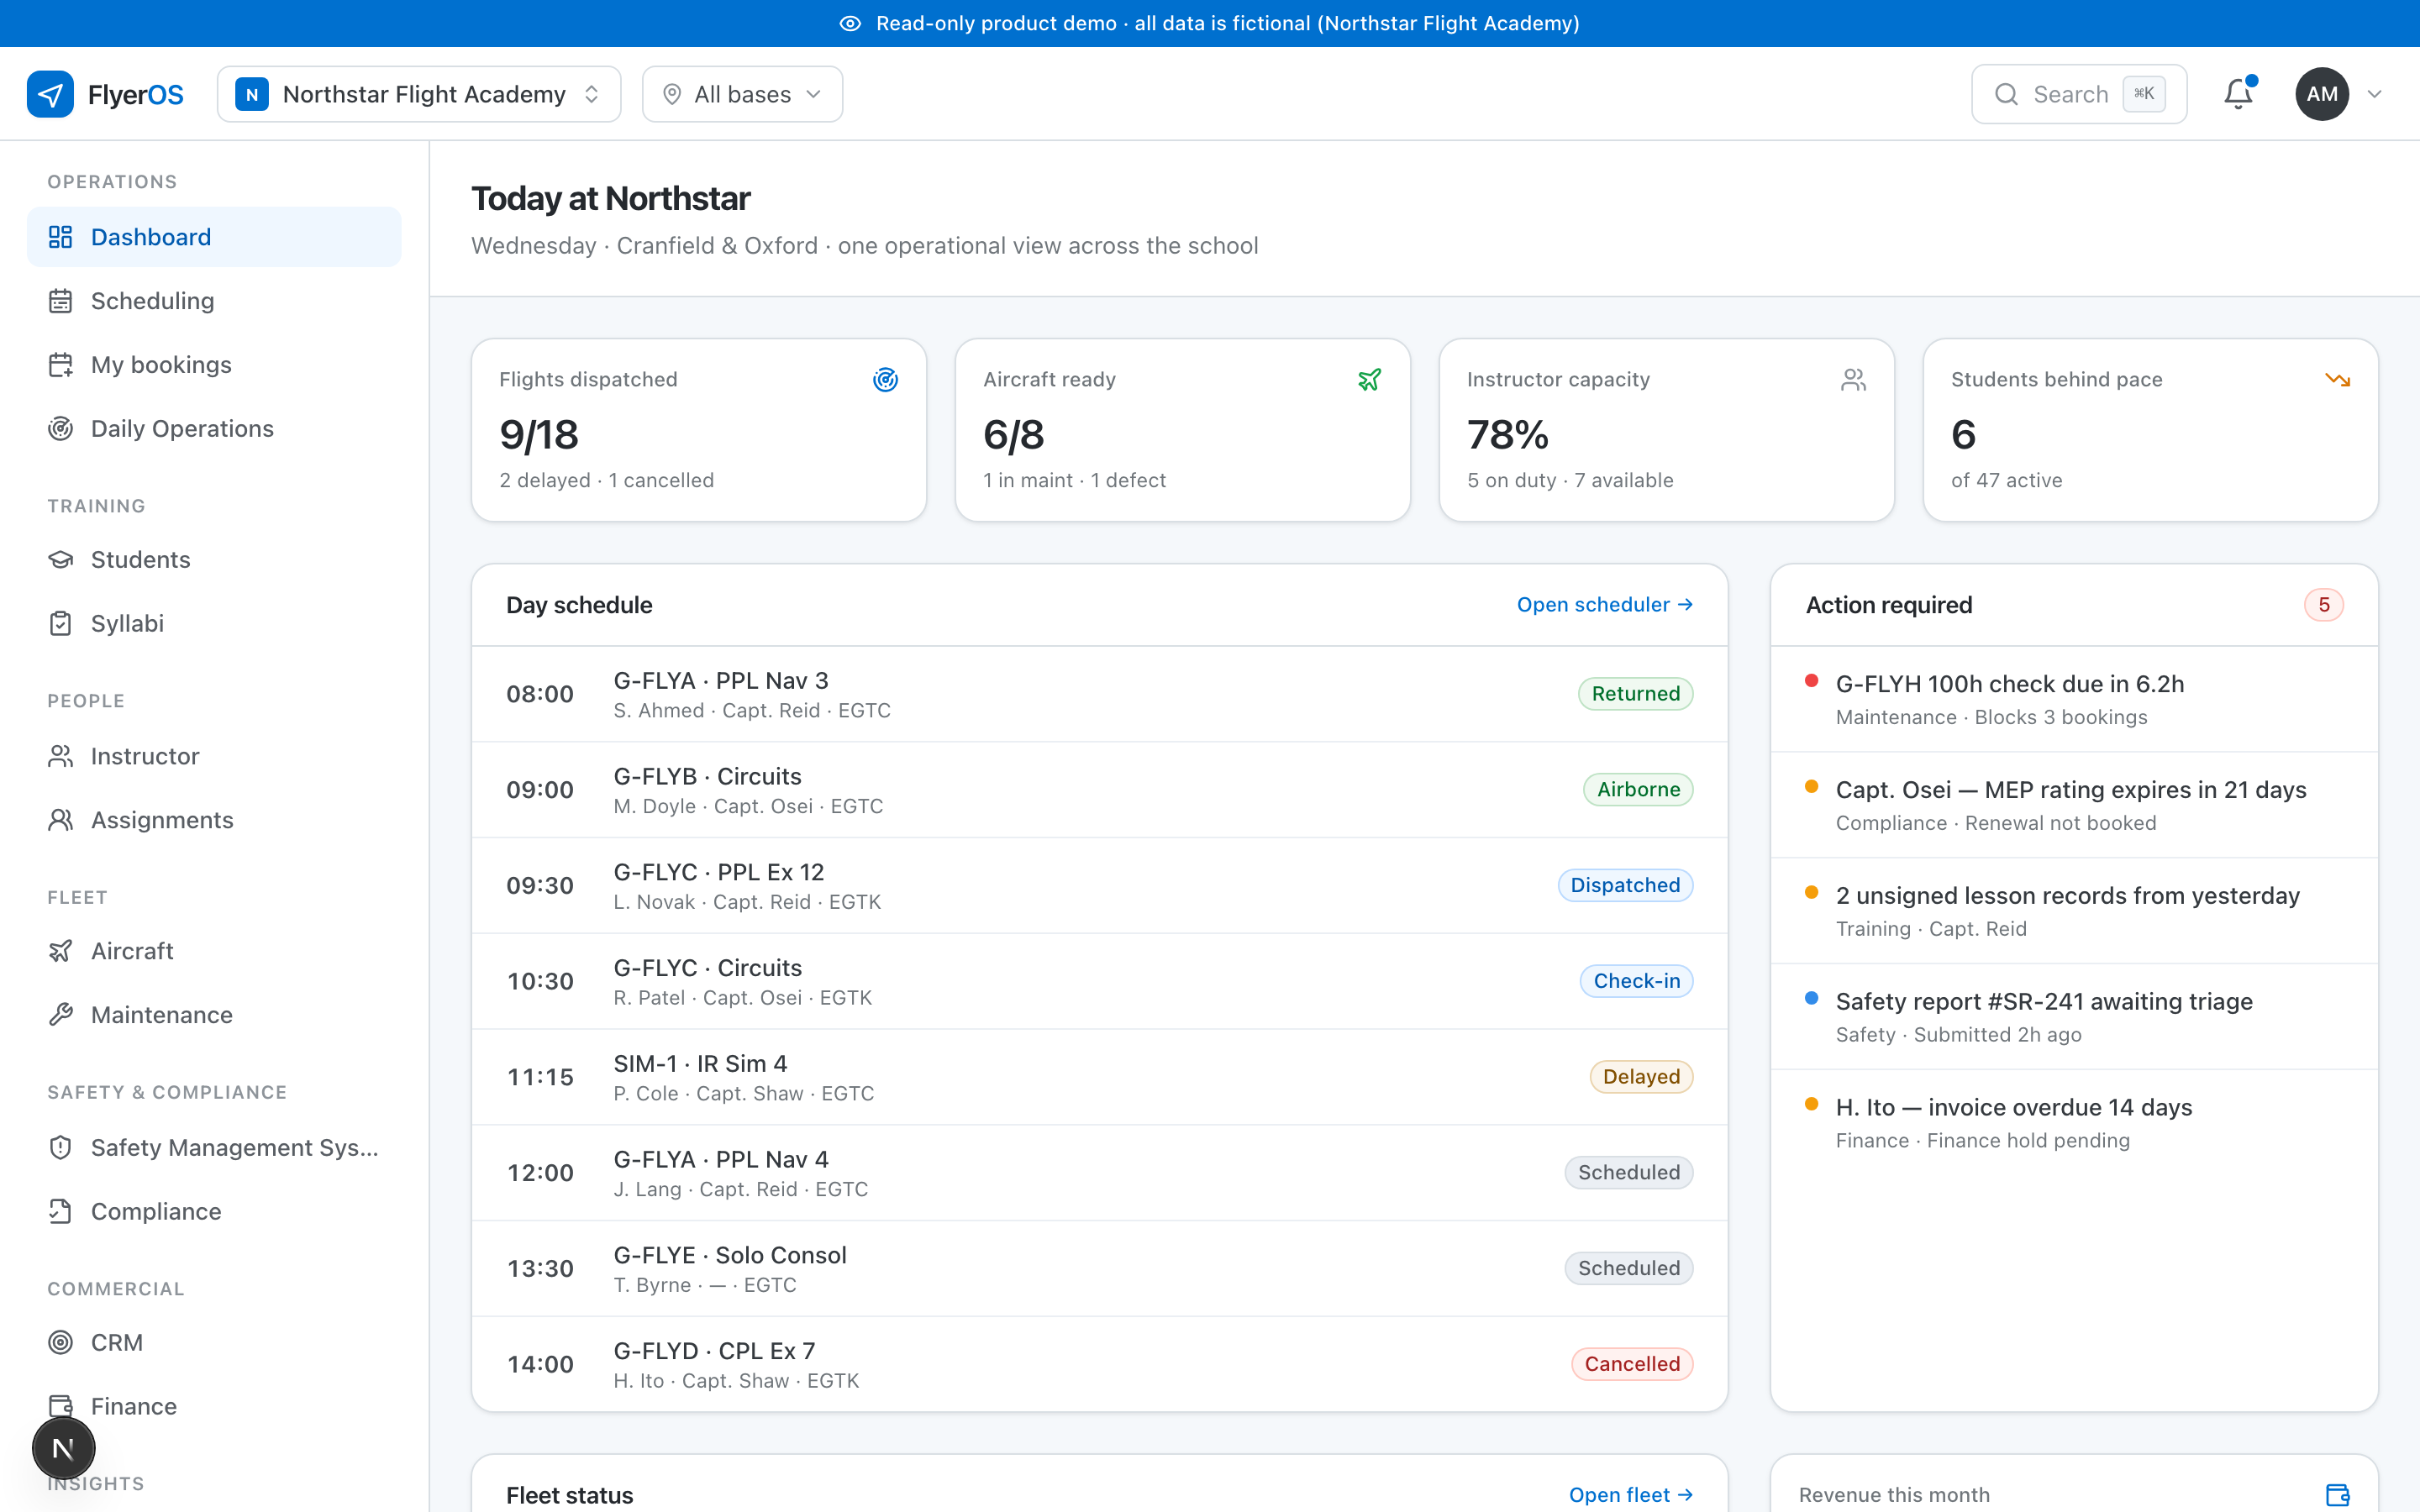Select the 10:30 G-FLYC Circuits row
This screenshot has width=2420, height=1512.
tap(1099, 982)
